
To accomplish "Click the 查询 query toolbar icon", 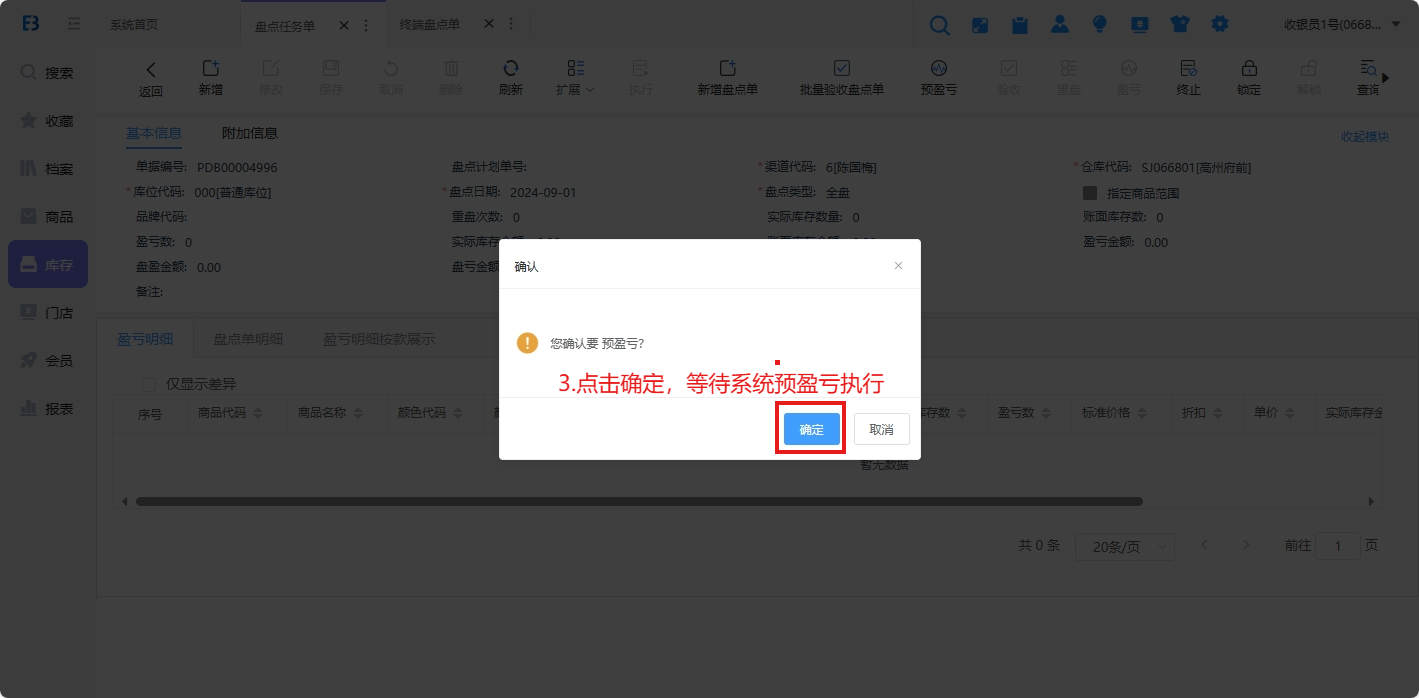I will (x=1367, y=68).
